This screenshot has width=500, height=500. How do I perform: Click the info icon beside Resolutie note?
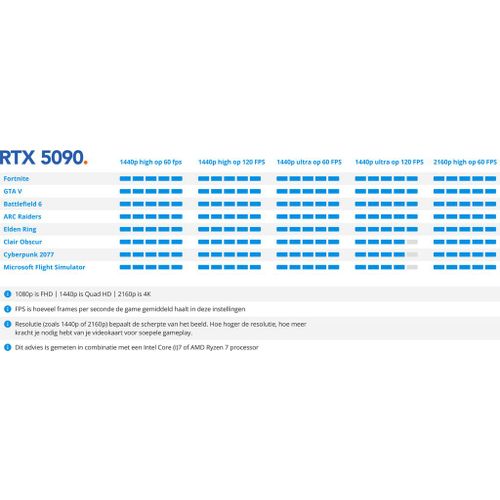click(7, 324)
